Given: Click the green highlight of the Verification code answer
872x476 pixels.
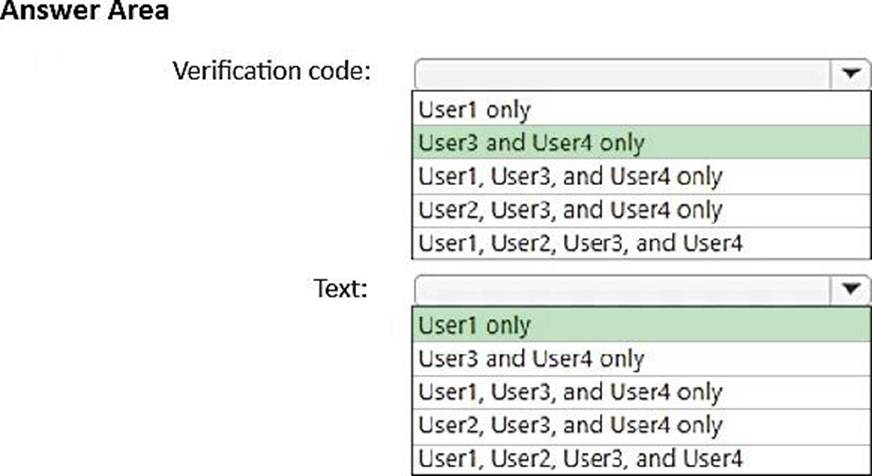Looking at the screenshot, I should [x=641, y=142].
